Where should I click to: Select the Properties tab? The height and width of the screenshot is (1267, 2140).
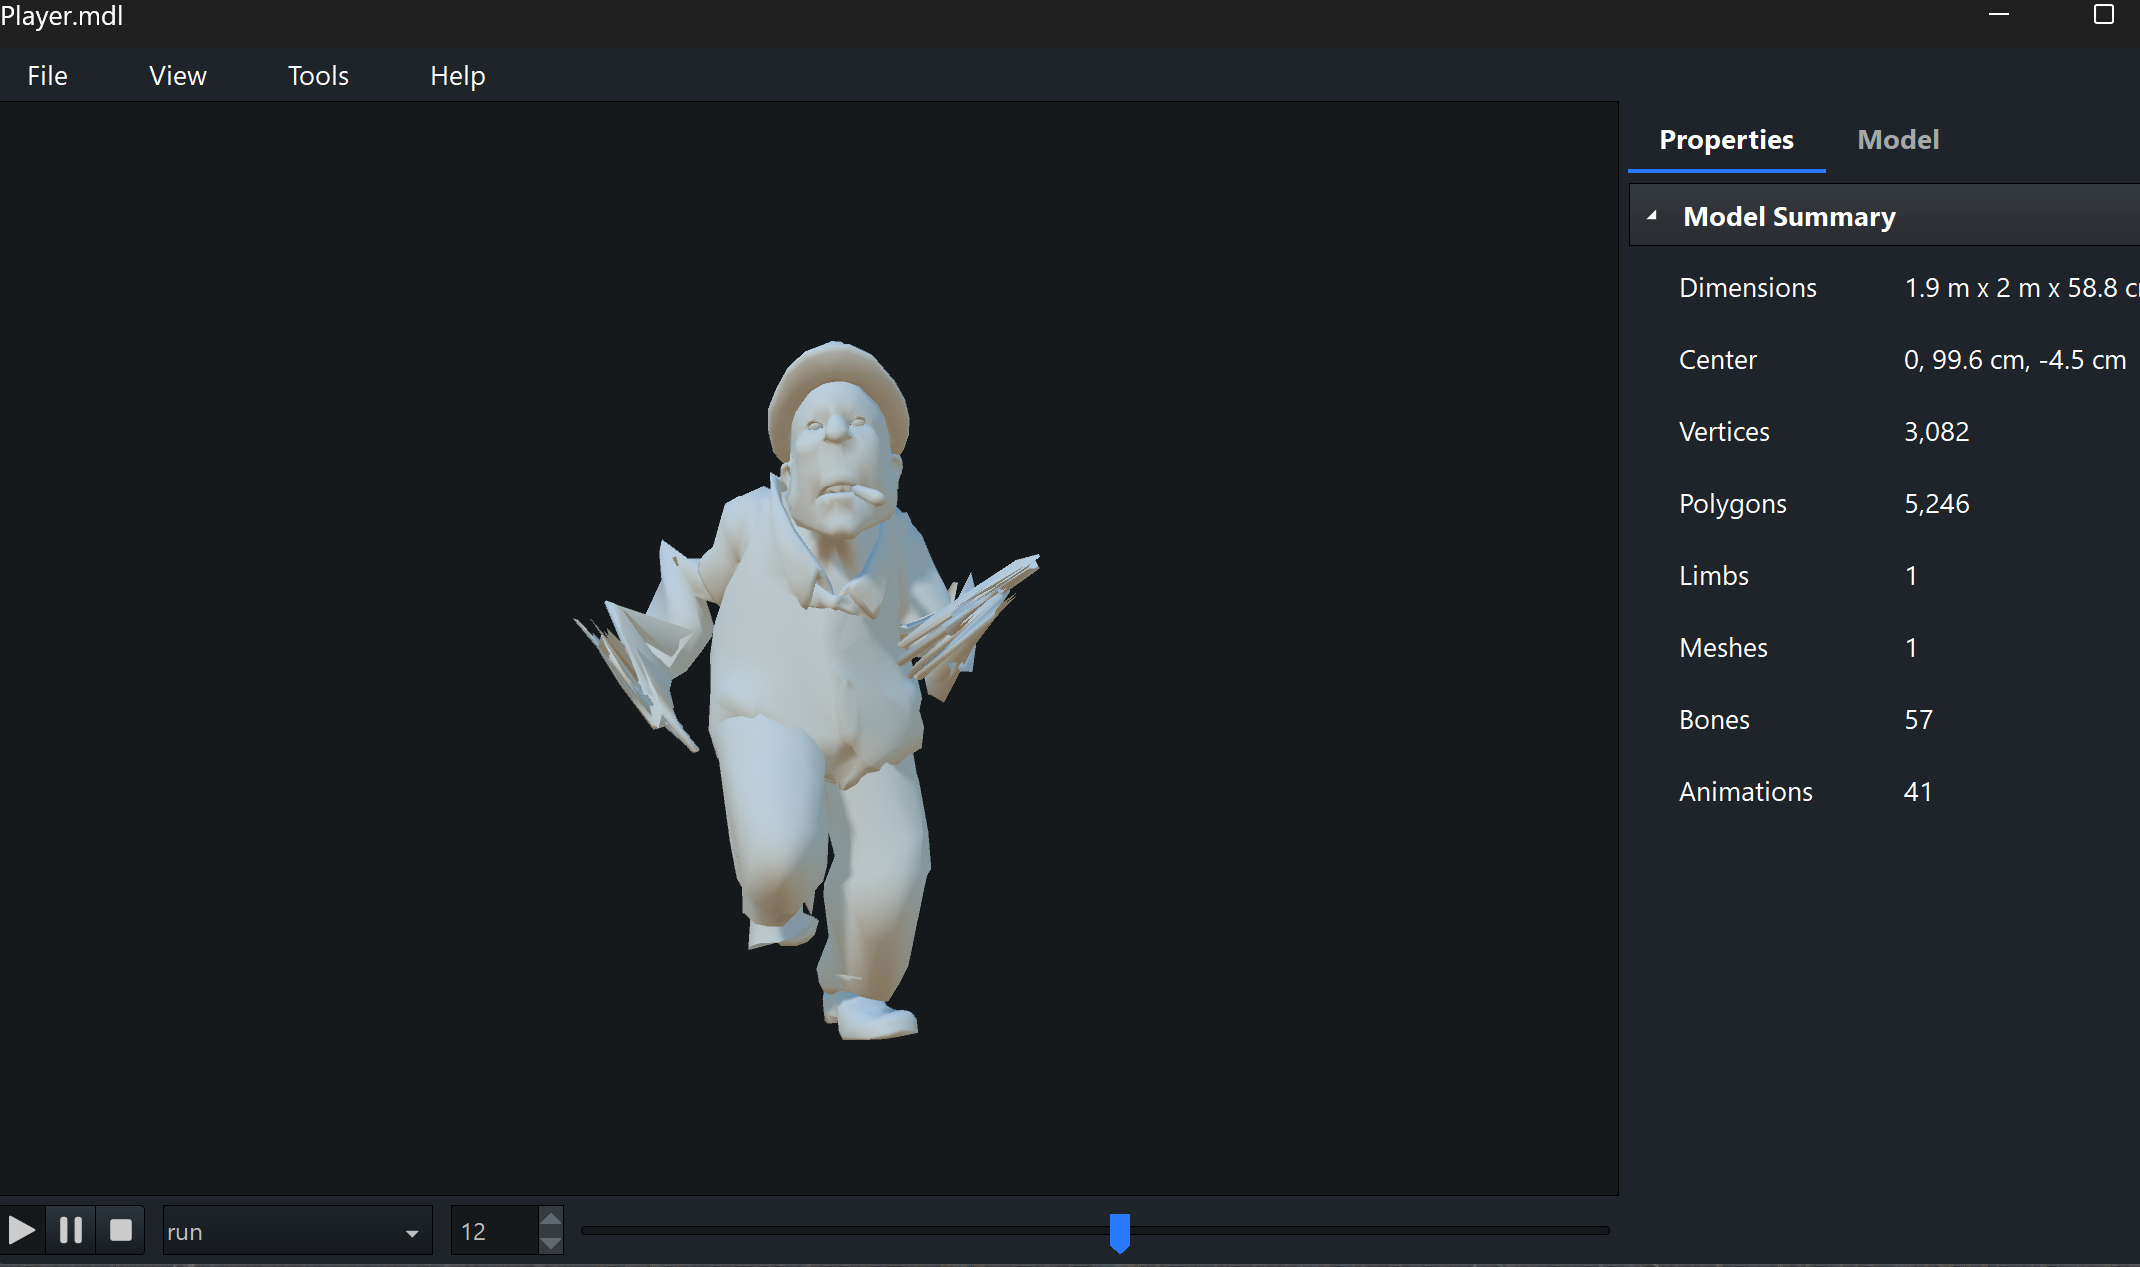(1726, 140)
